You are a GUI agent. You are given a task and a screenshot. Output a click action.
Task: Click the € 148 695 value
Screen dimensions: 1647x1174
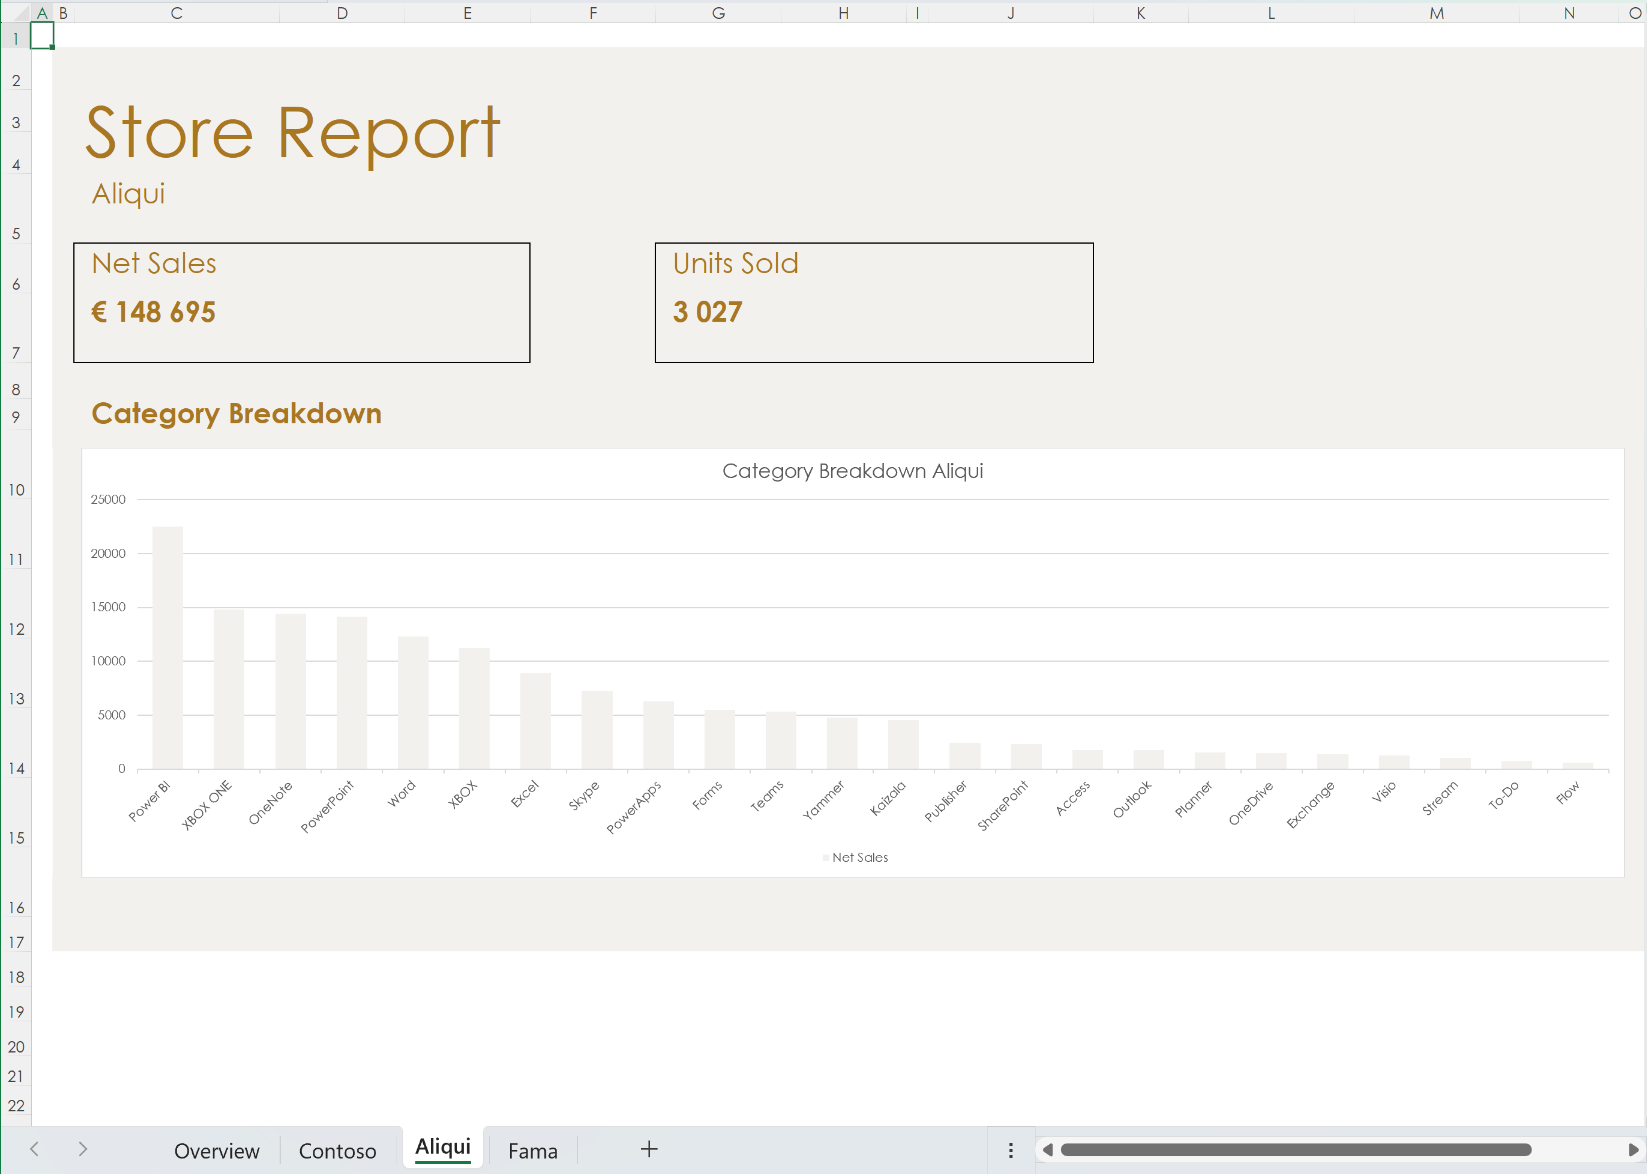(153, 312)
